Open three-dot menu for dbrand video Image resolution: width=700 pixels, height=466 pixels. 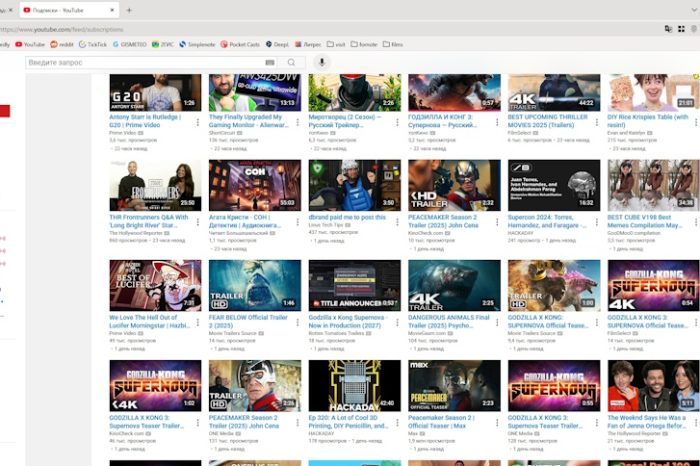(x=397, y=222)
